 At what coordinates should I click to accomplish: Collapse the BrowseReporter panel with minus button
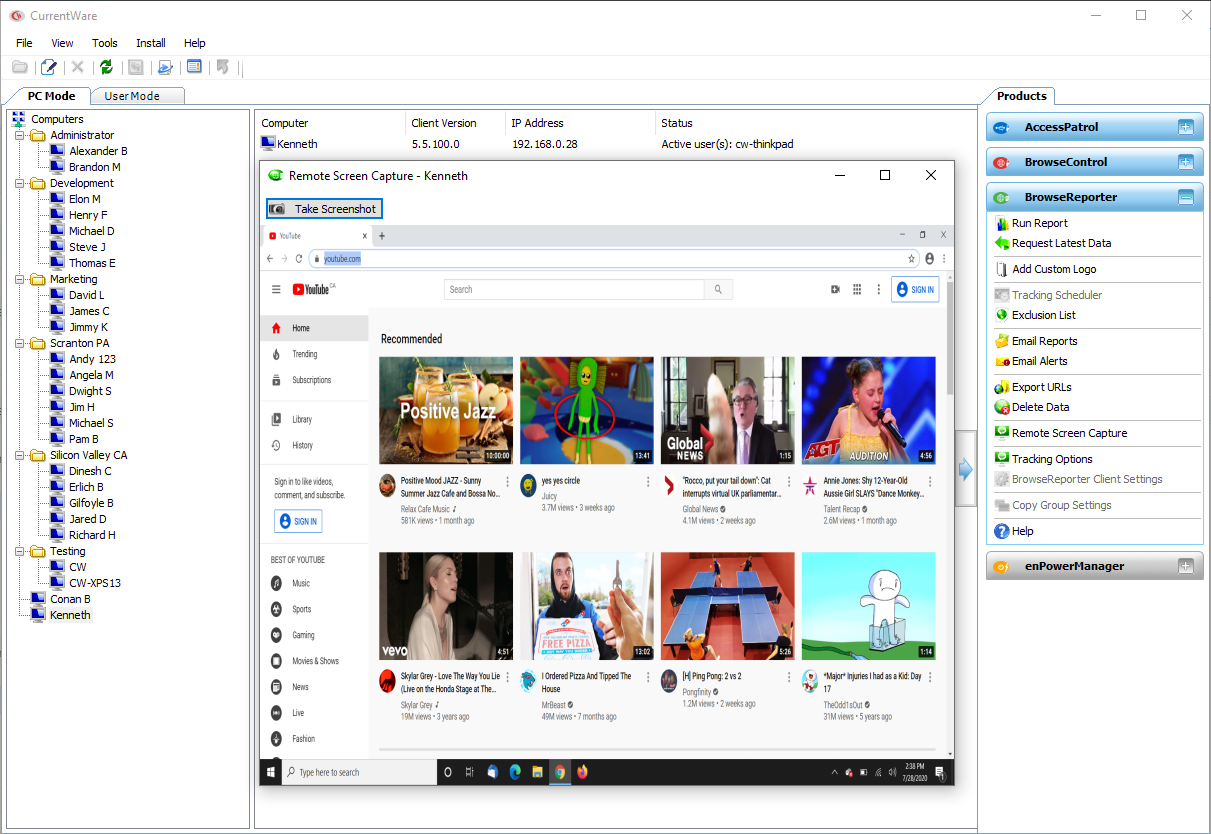click(1186, 197)
